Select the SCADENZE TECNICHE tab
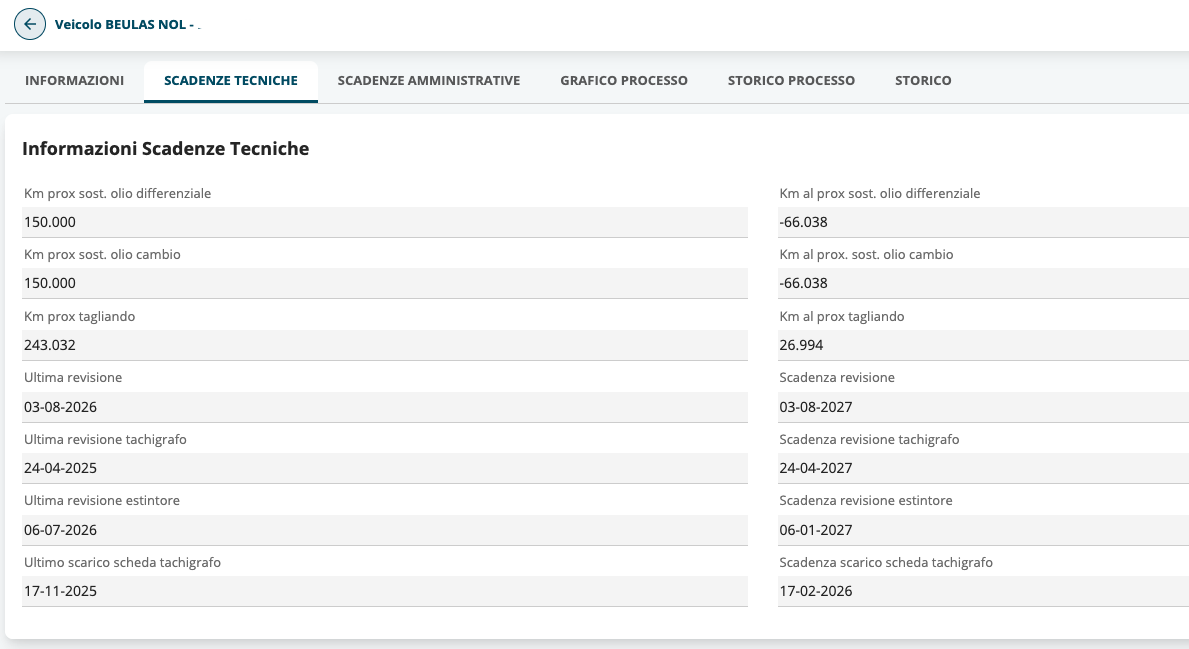 231,80
